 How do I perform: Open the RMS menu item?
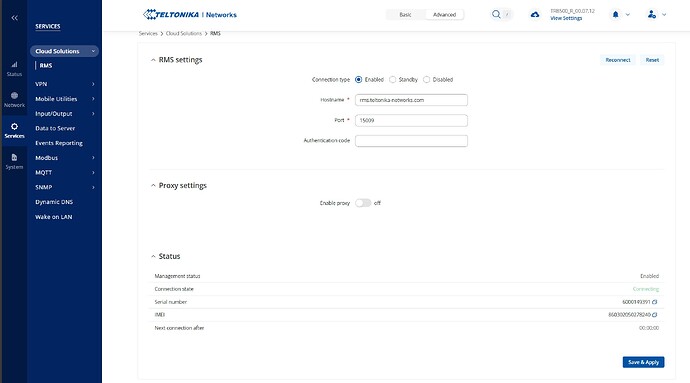46,66
